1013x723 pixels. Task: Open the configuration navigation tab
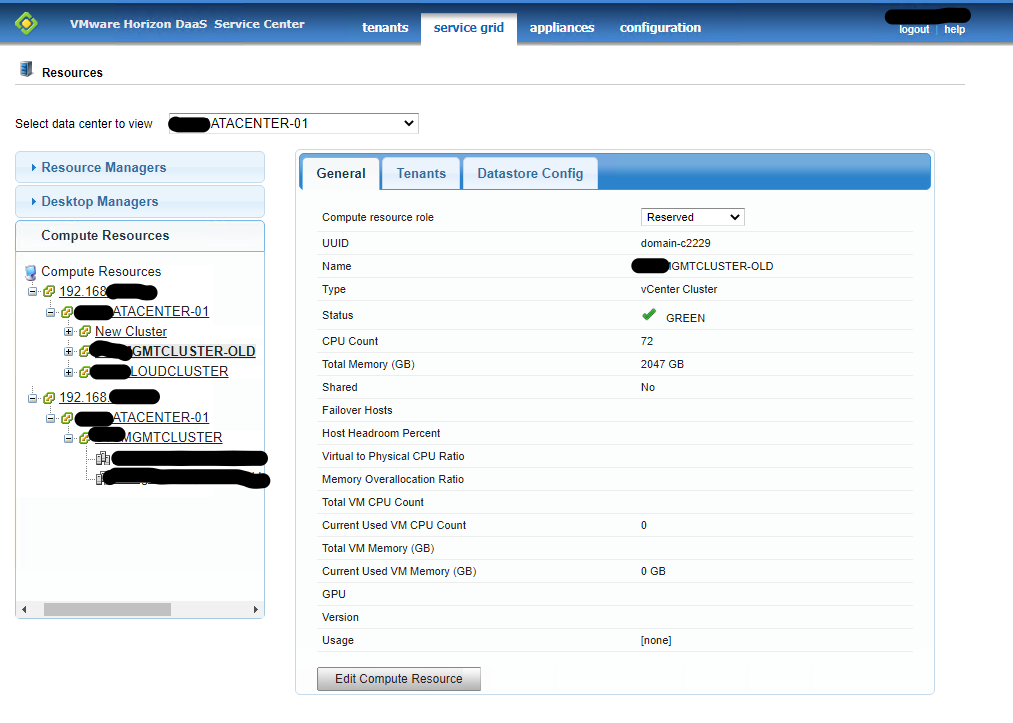pyautogui.click(x=660, y=28)
